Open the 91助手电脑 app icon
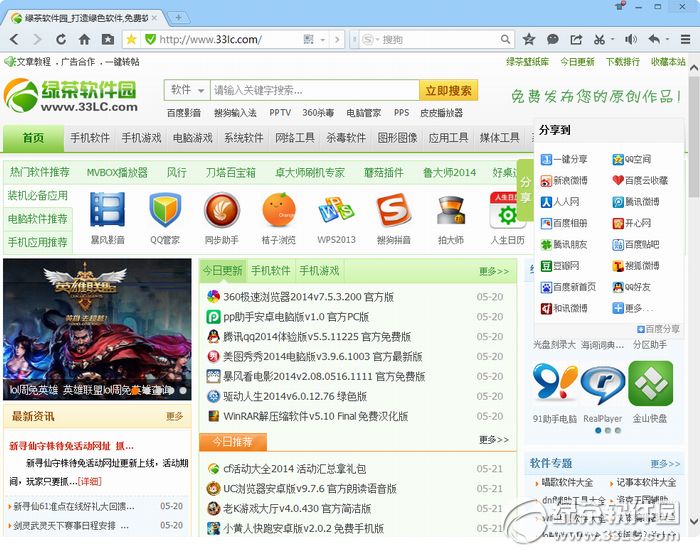Screen dimensions: 700x555 555,383
